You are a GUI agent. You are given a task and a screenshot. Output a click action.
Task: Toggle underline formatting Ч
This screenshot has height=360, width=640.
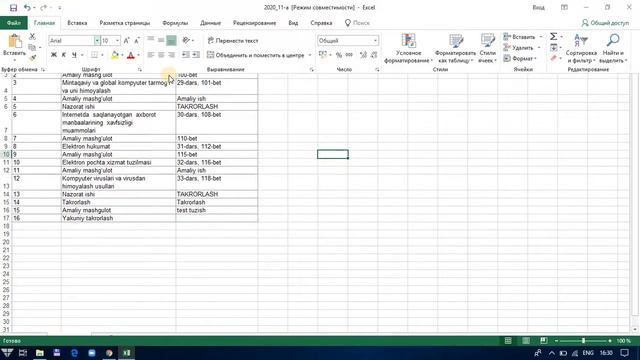coord(74,55)
